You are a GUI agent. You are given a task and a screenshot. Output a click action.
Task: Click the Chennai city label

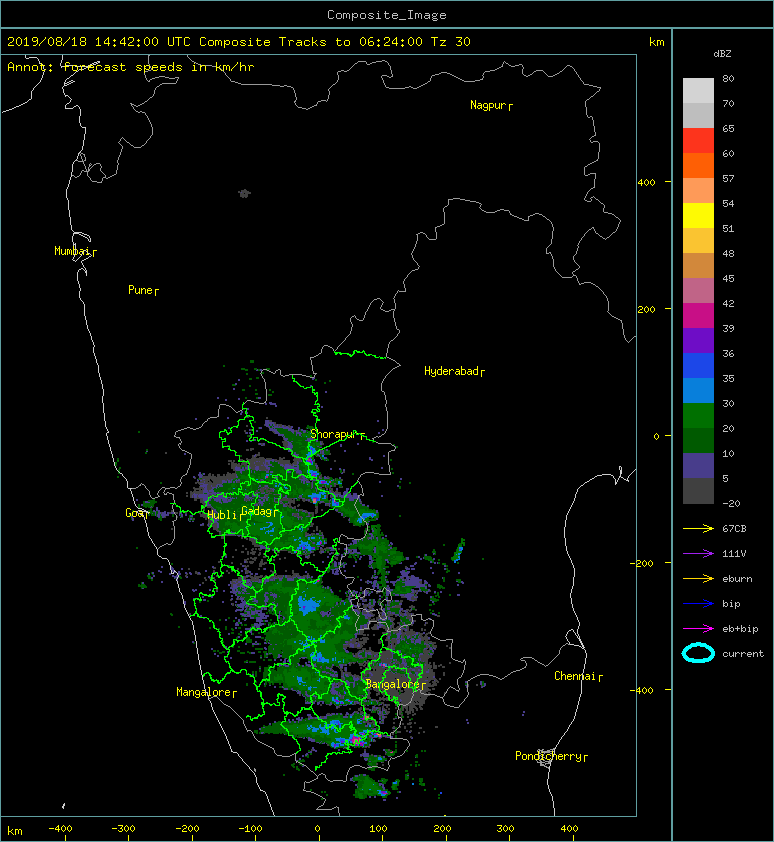pos(575,676)
